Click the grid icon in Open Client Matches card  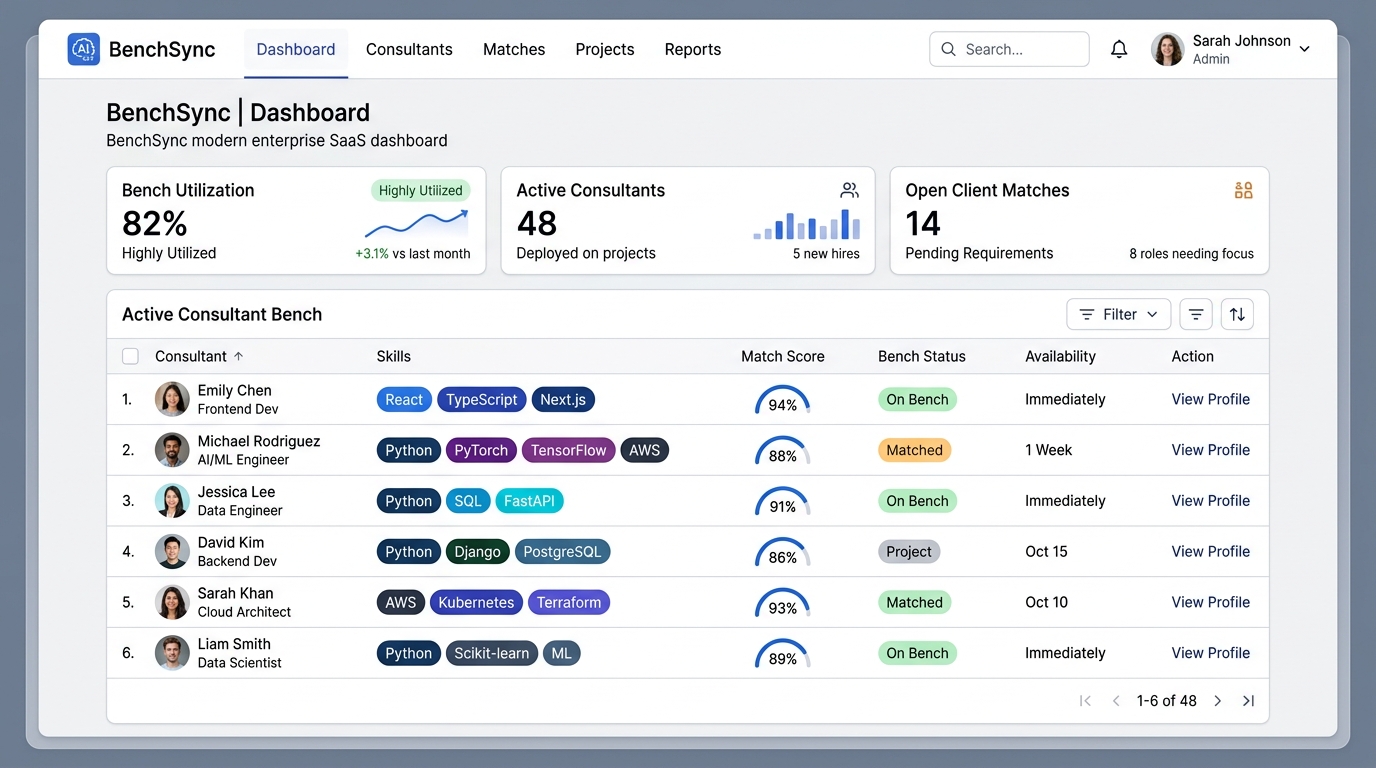(x=1243, y=190)
